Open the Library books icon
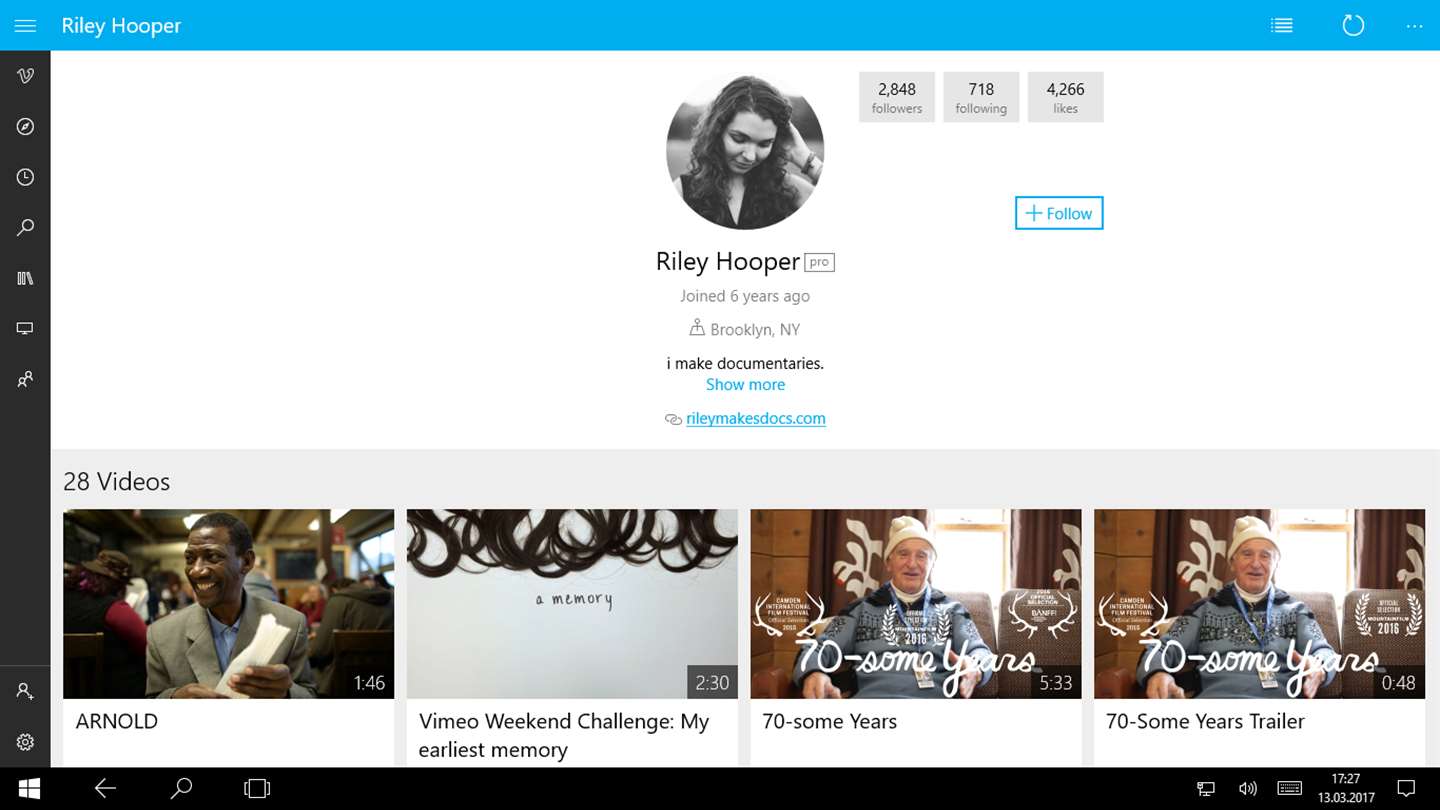Image resolution: width=1440 pixels, height=810 pixels. click(x=25, y=278)
